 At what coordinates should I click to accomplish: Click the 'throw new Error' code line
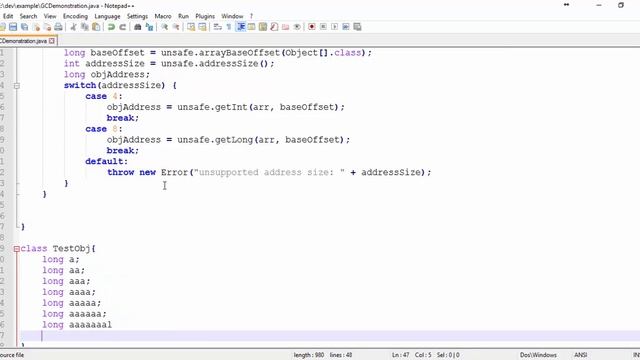(x=269, y=172)
